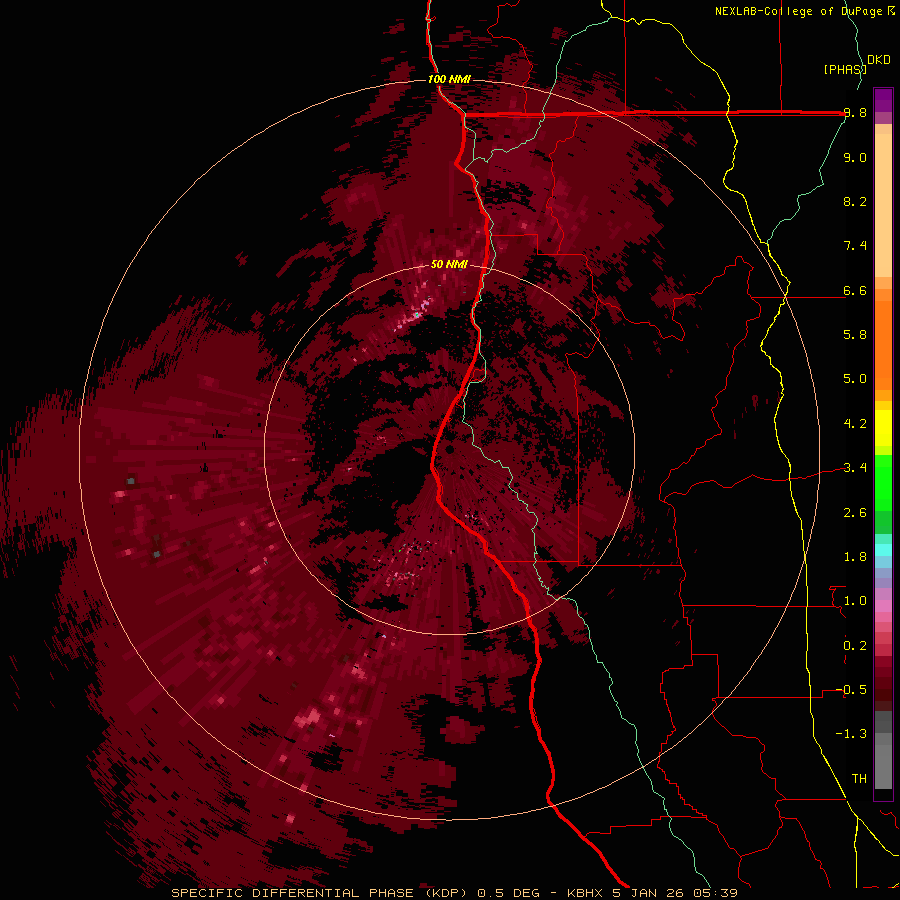Screen dimensions: 900x900
Task: Click the 0.2 value on color scale
Action: (x=855, y=646)
